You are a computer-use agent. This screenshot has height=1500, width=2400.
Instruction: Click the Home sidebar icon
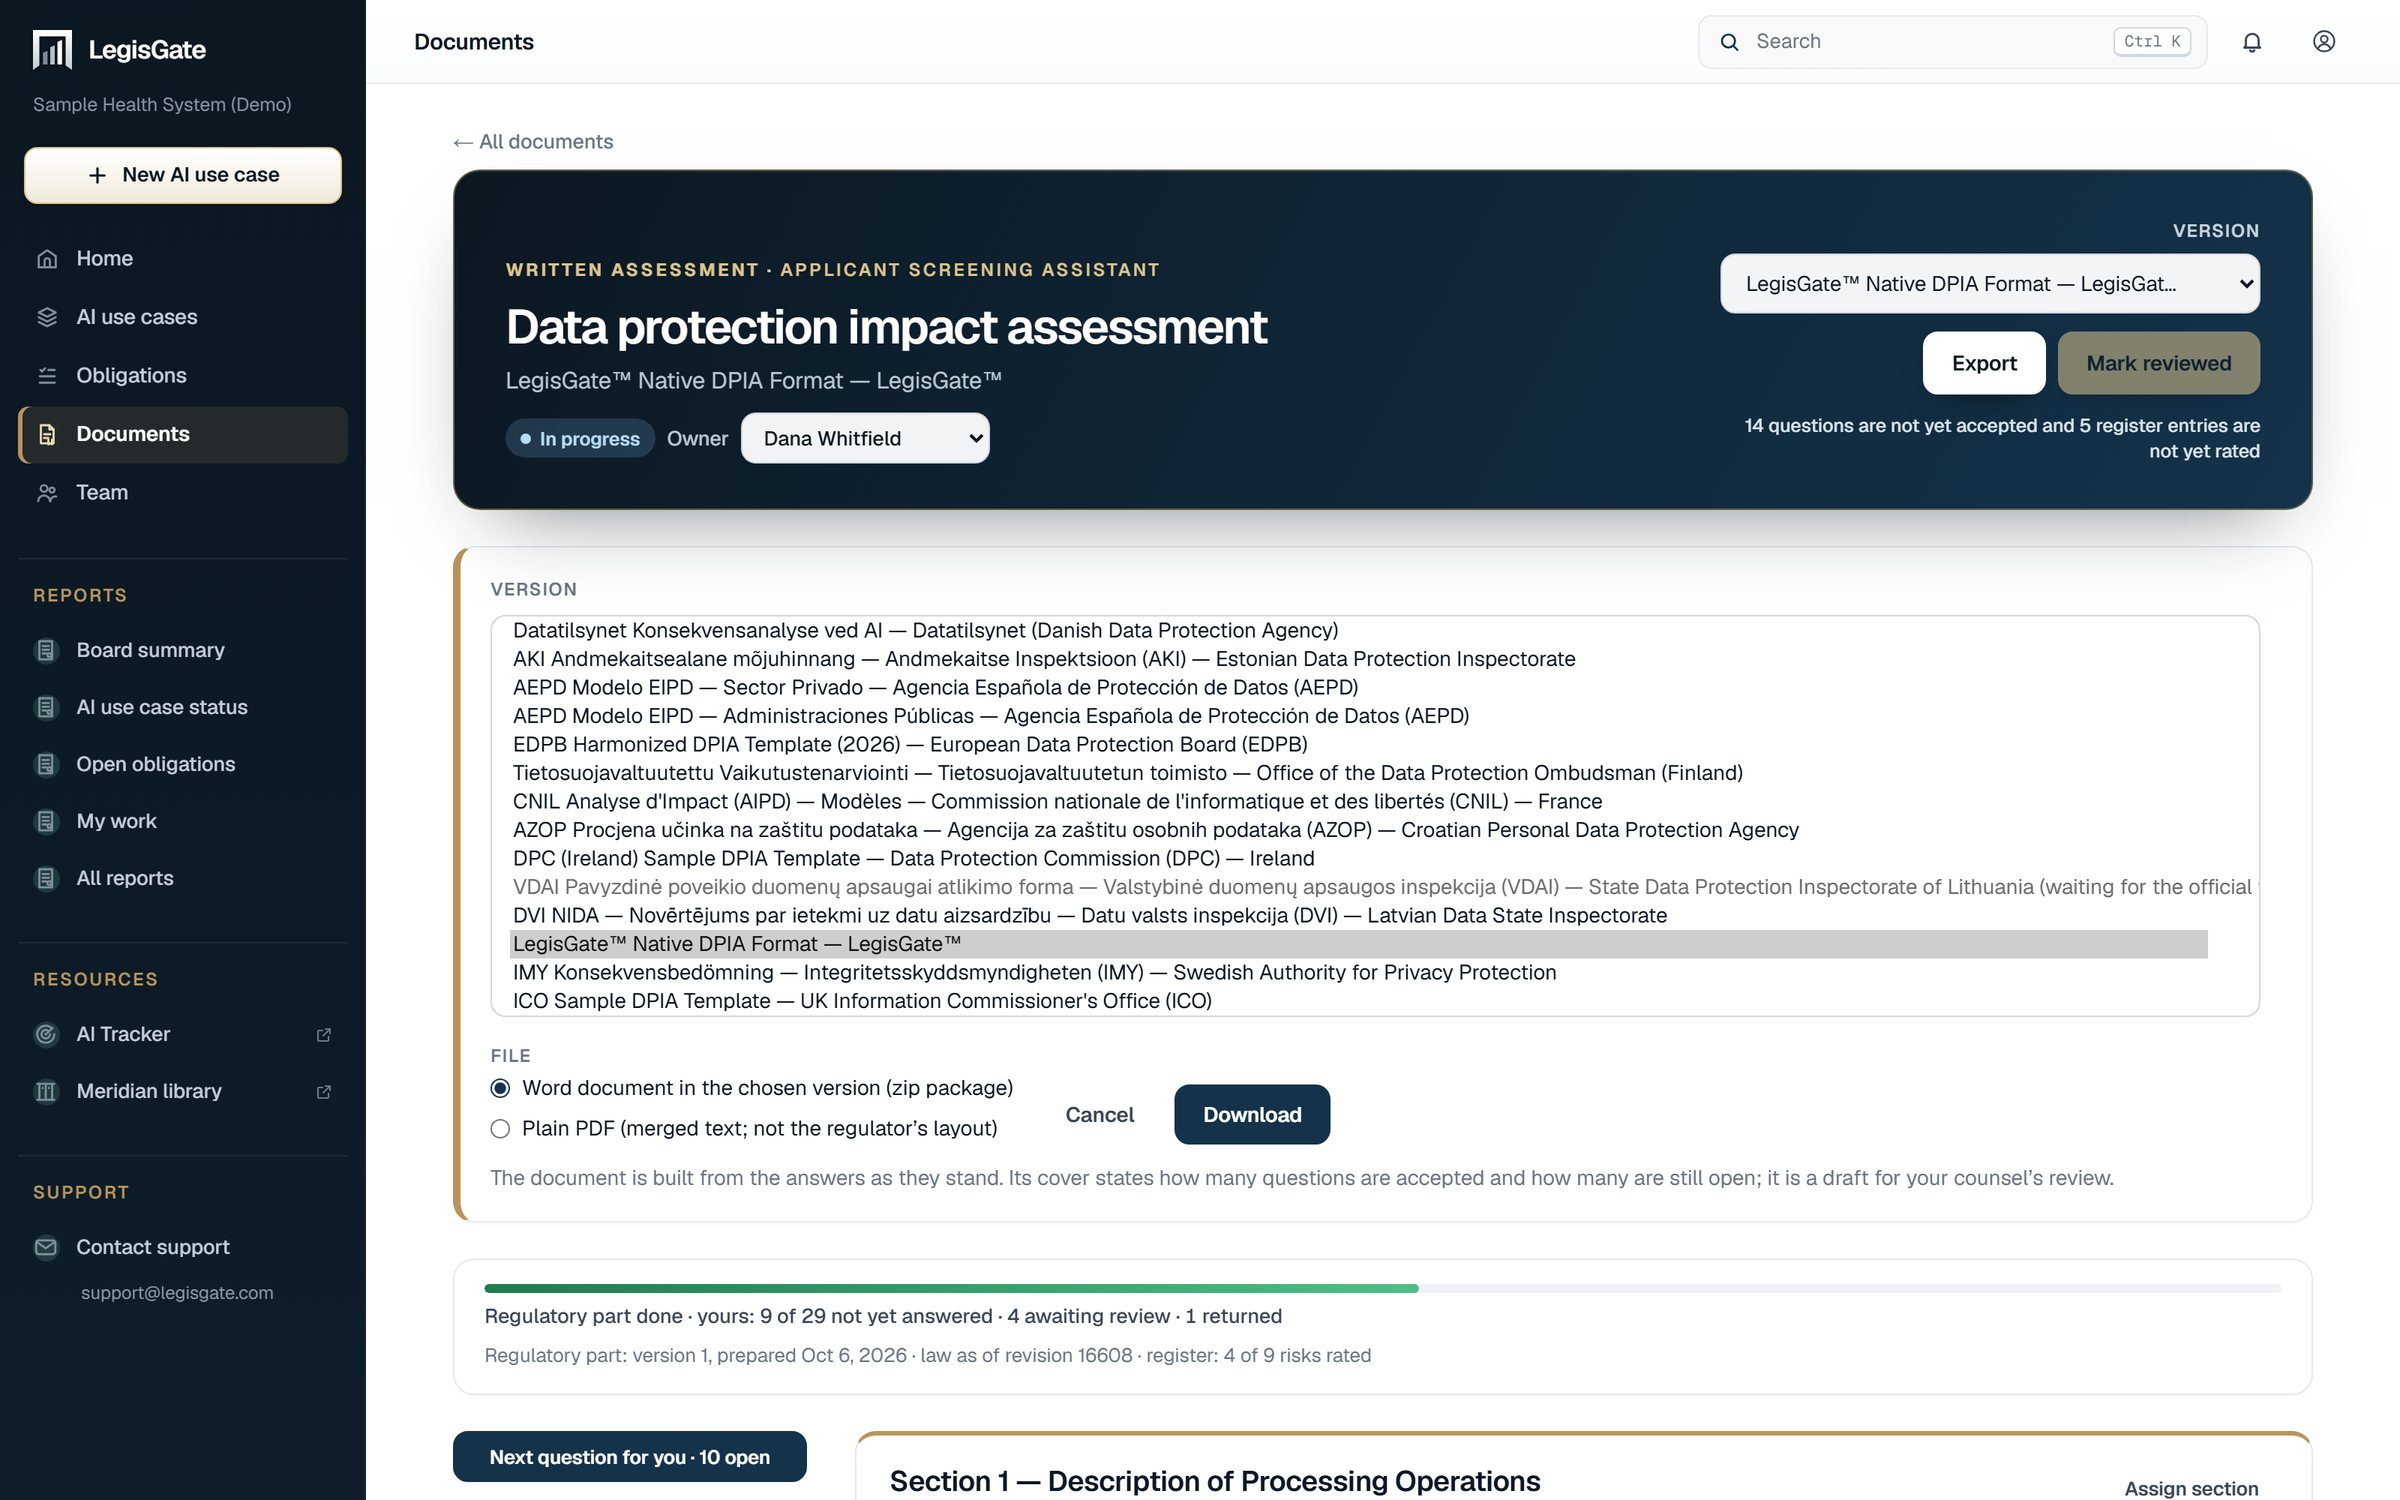(x=47, y=259)
